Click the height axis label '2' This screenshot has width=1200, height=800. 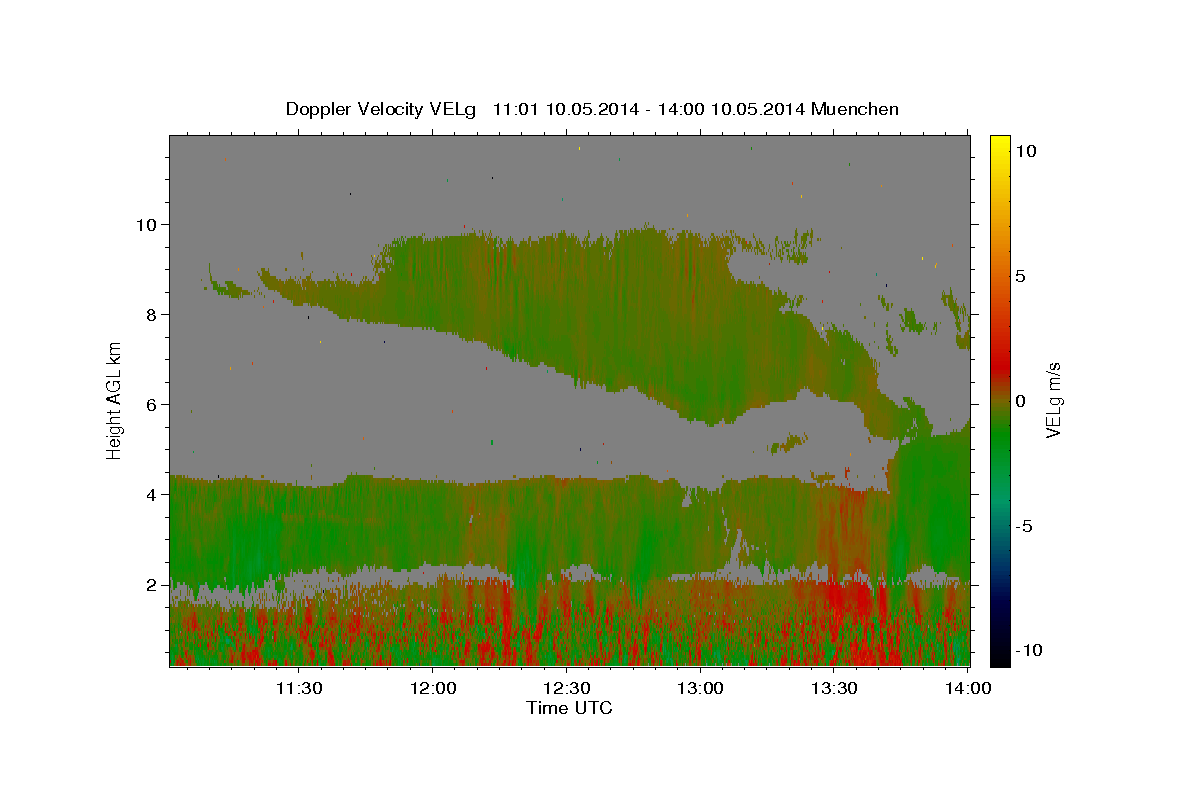[x=151, y=585]
